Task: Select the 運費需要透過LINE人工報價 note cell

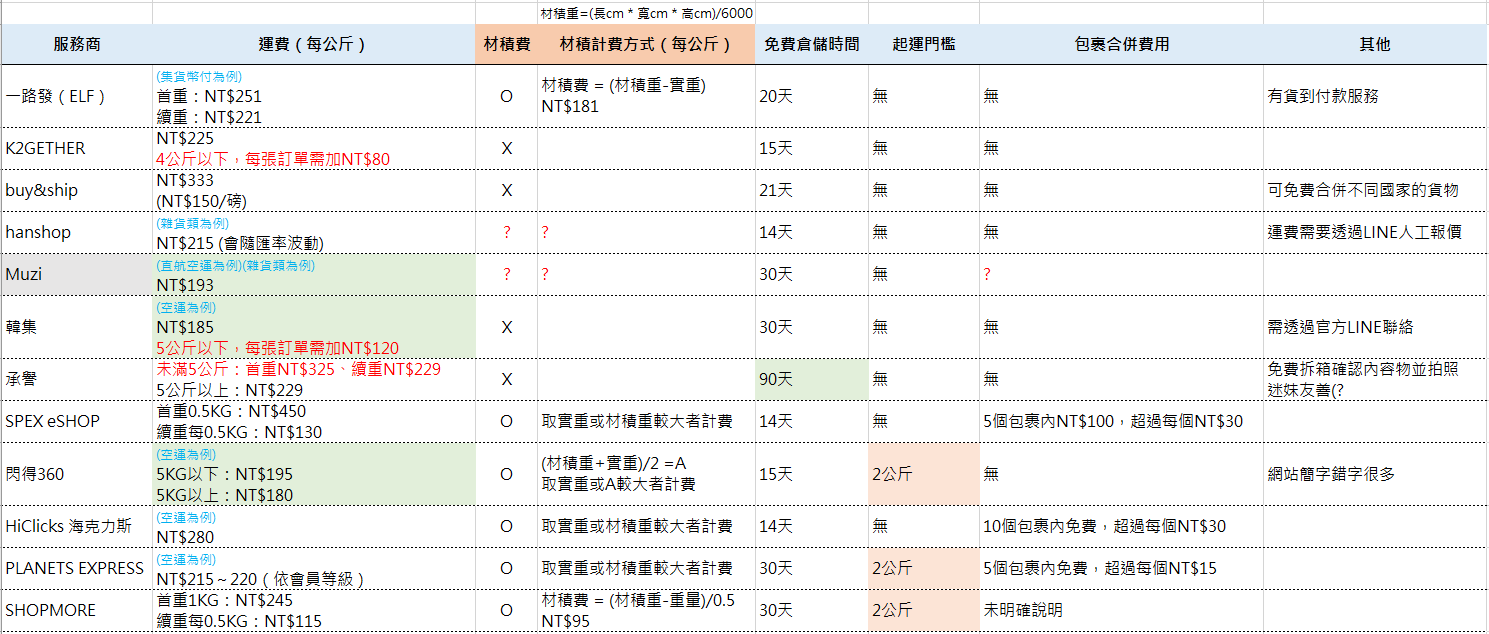Action: (1375, 232)
